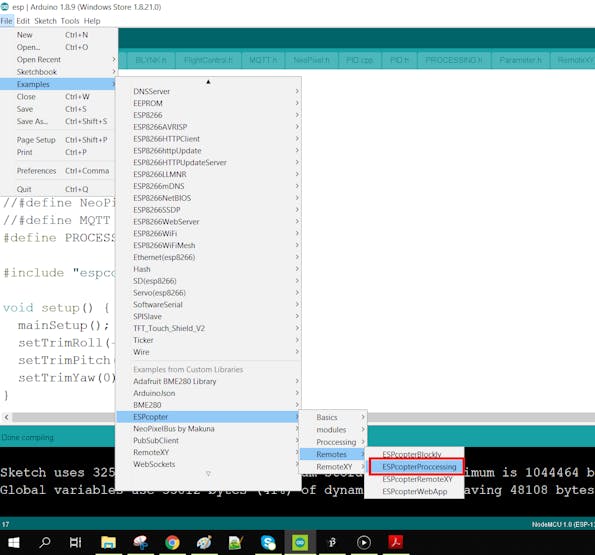This screenshot has width=595, height=555.
Task: Expand EEPROM submenu arrow
Action: click(x=297, y=103)
